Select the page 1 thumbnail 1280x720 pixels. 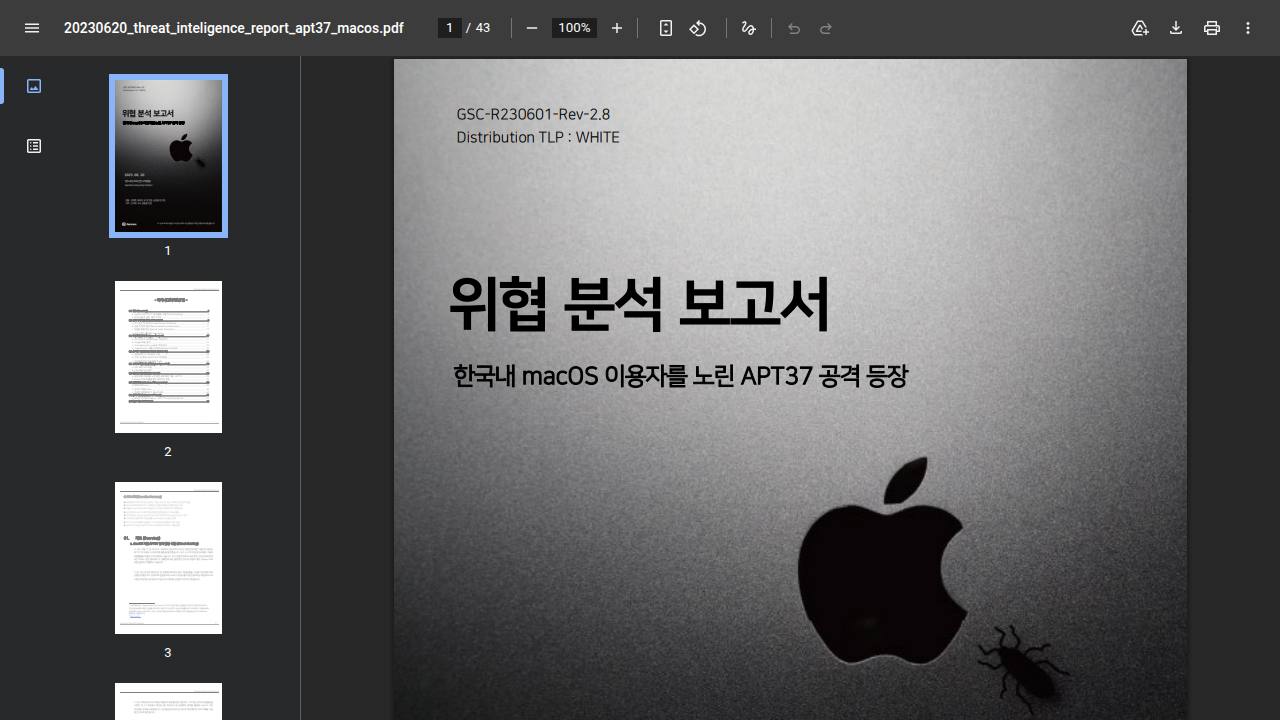(168, 156)
